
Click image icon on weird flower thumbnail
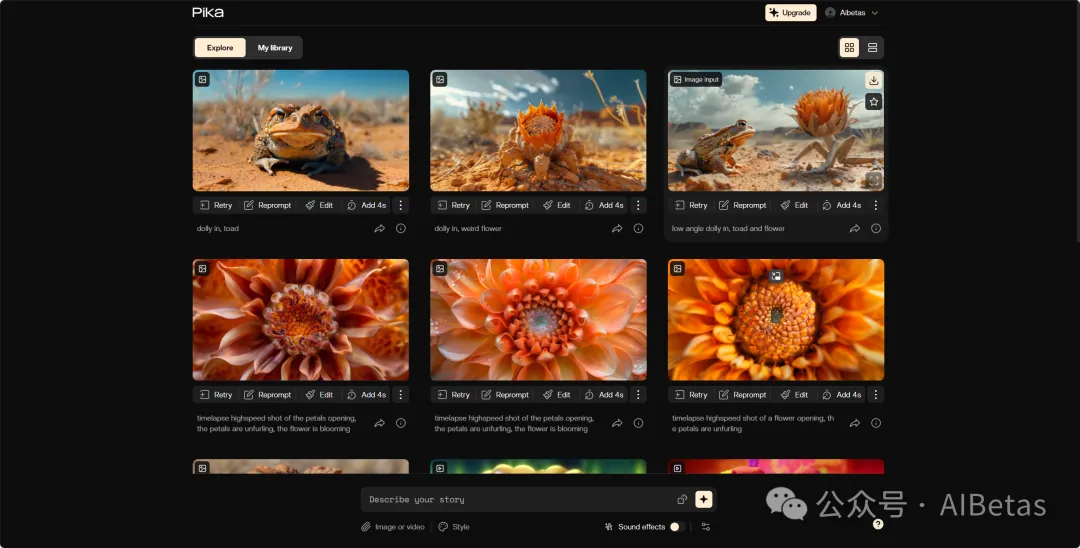coord(440,80)
